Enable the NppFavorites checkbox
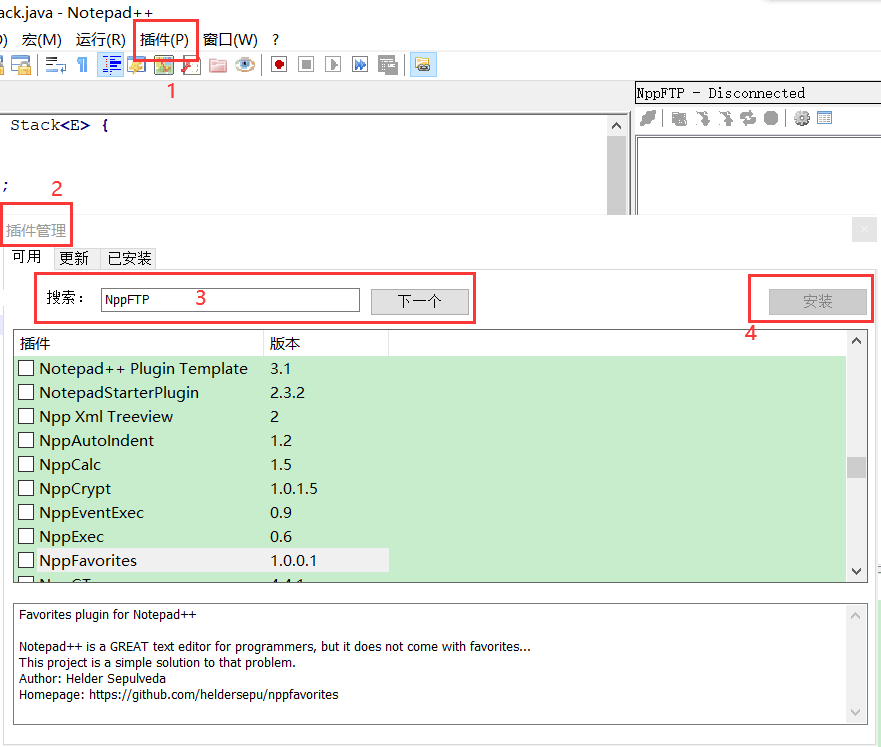 [27, 561]
